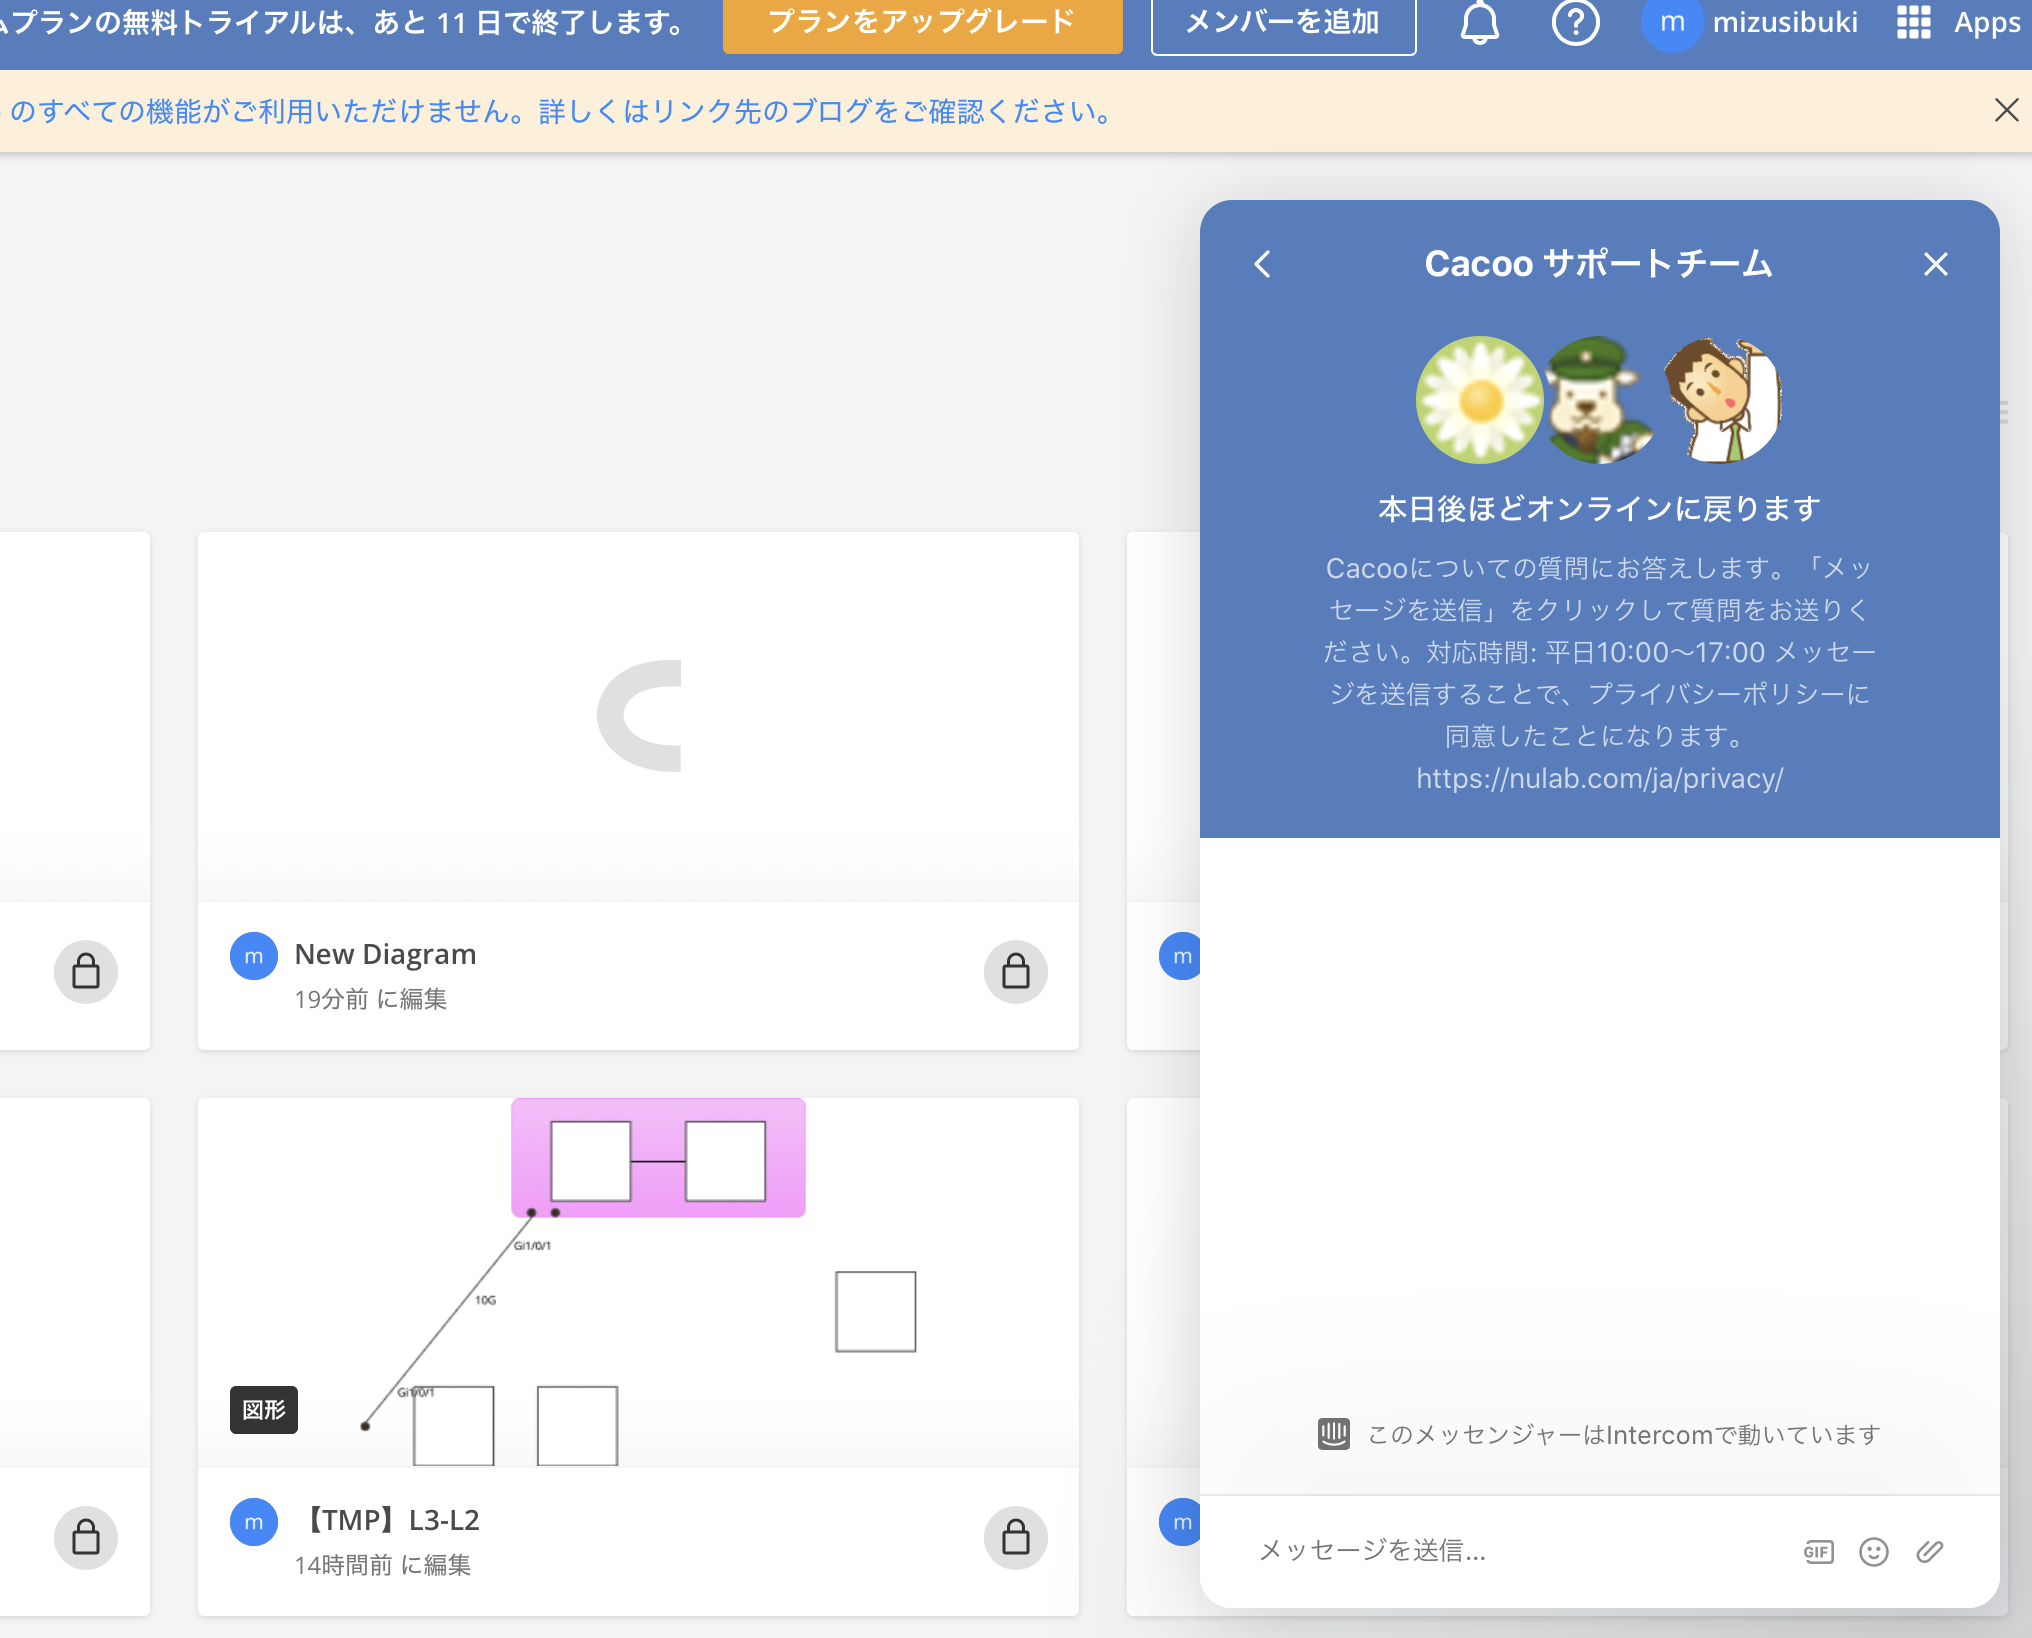The width and height of the screenshot is (2032, 1638).
Task: Open the mizusibuki user account menu
Action: [1750, 22]
